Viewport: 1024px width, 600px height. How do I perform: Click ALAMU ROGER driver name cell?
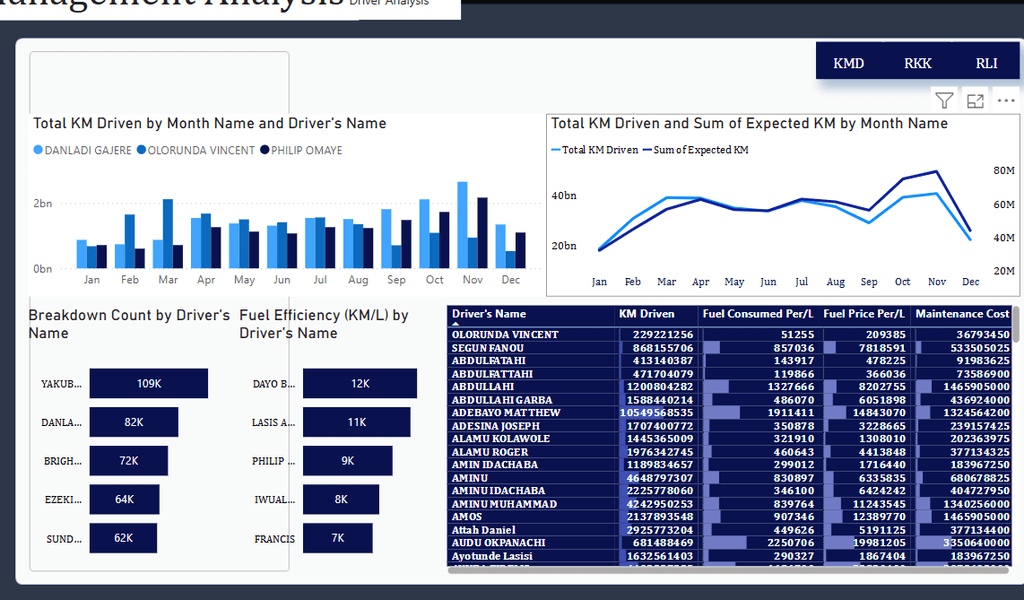(x=490, y=452)
